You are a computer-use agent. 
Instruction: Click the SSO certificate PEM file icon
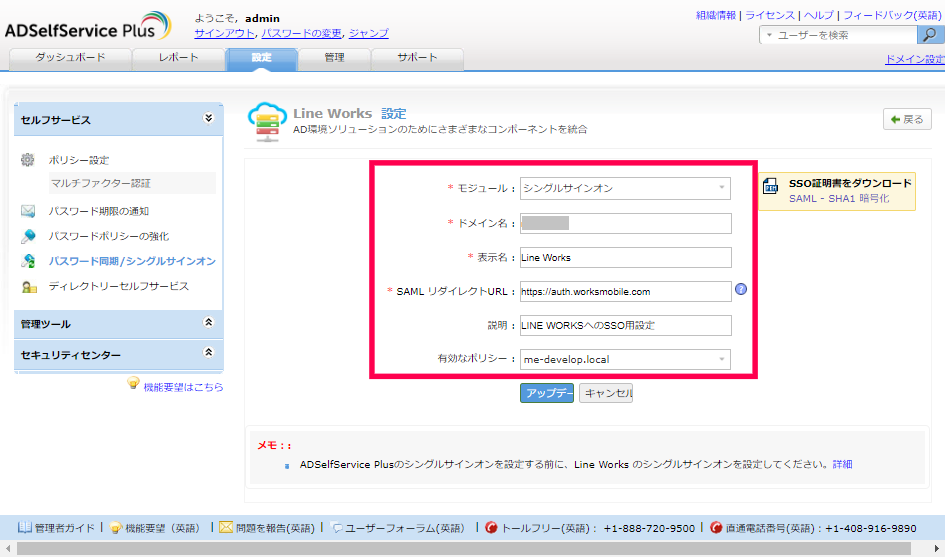pos(770,186)
